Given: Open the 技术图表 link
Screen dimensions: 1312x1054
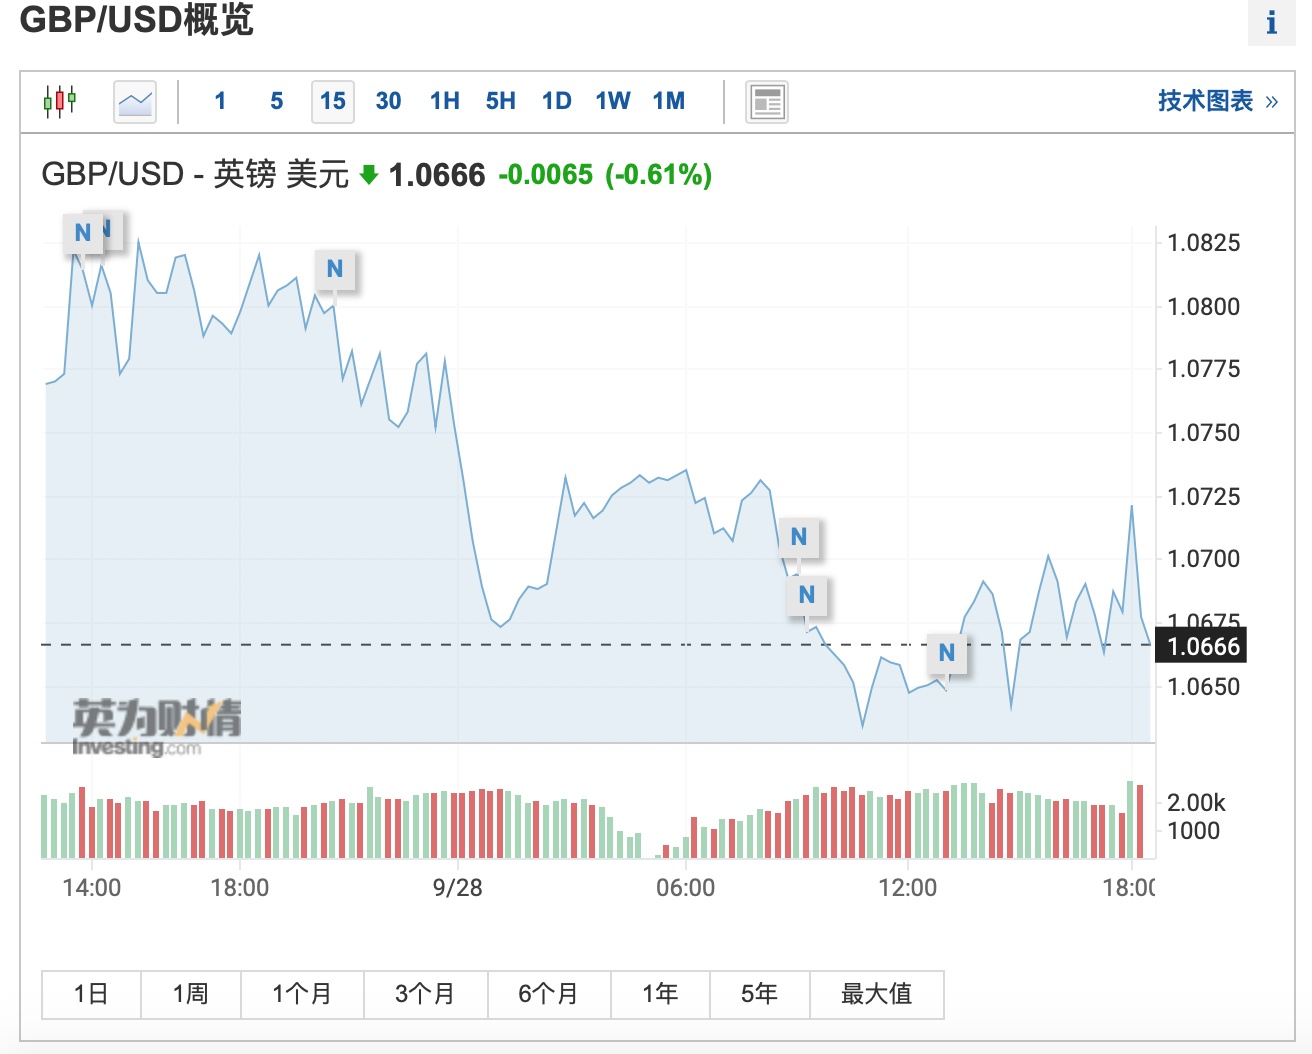Looking at the screenshot, I should coord(1217,101).
